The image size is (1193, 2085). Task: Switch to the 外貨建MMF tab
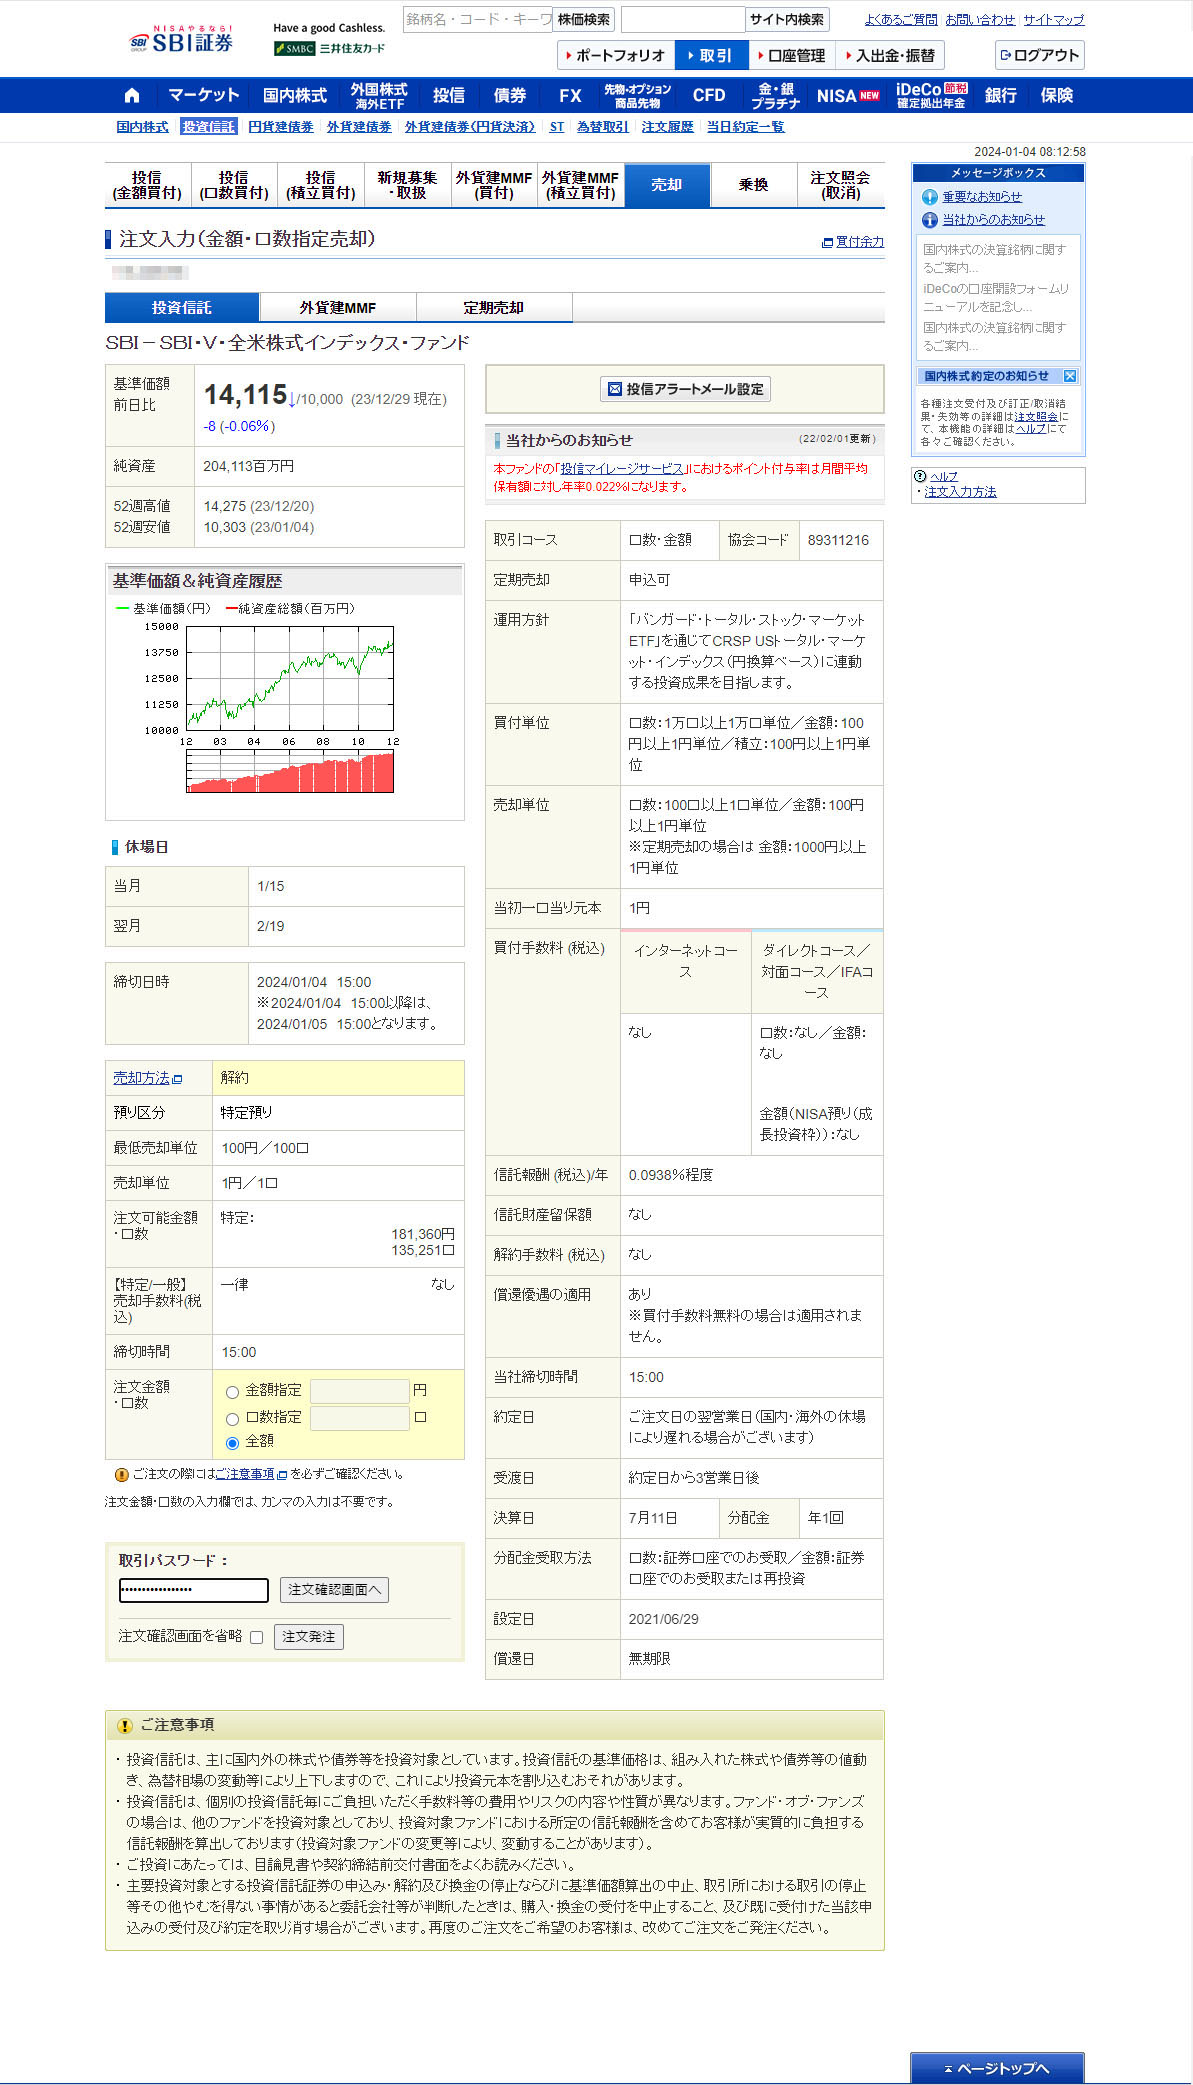[337, 308]
